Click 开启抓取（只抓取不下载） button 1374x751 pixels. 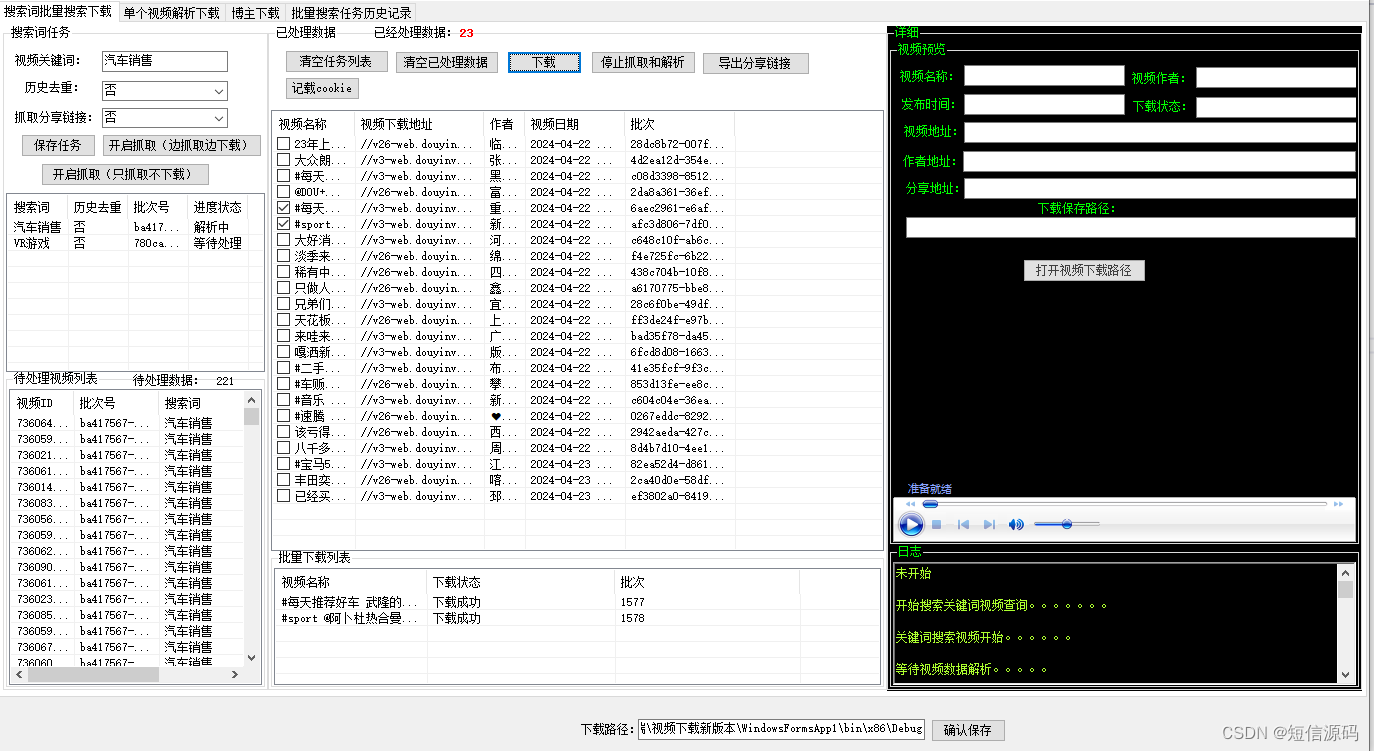pos(125,174)
